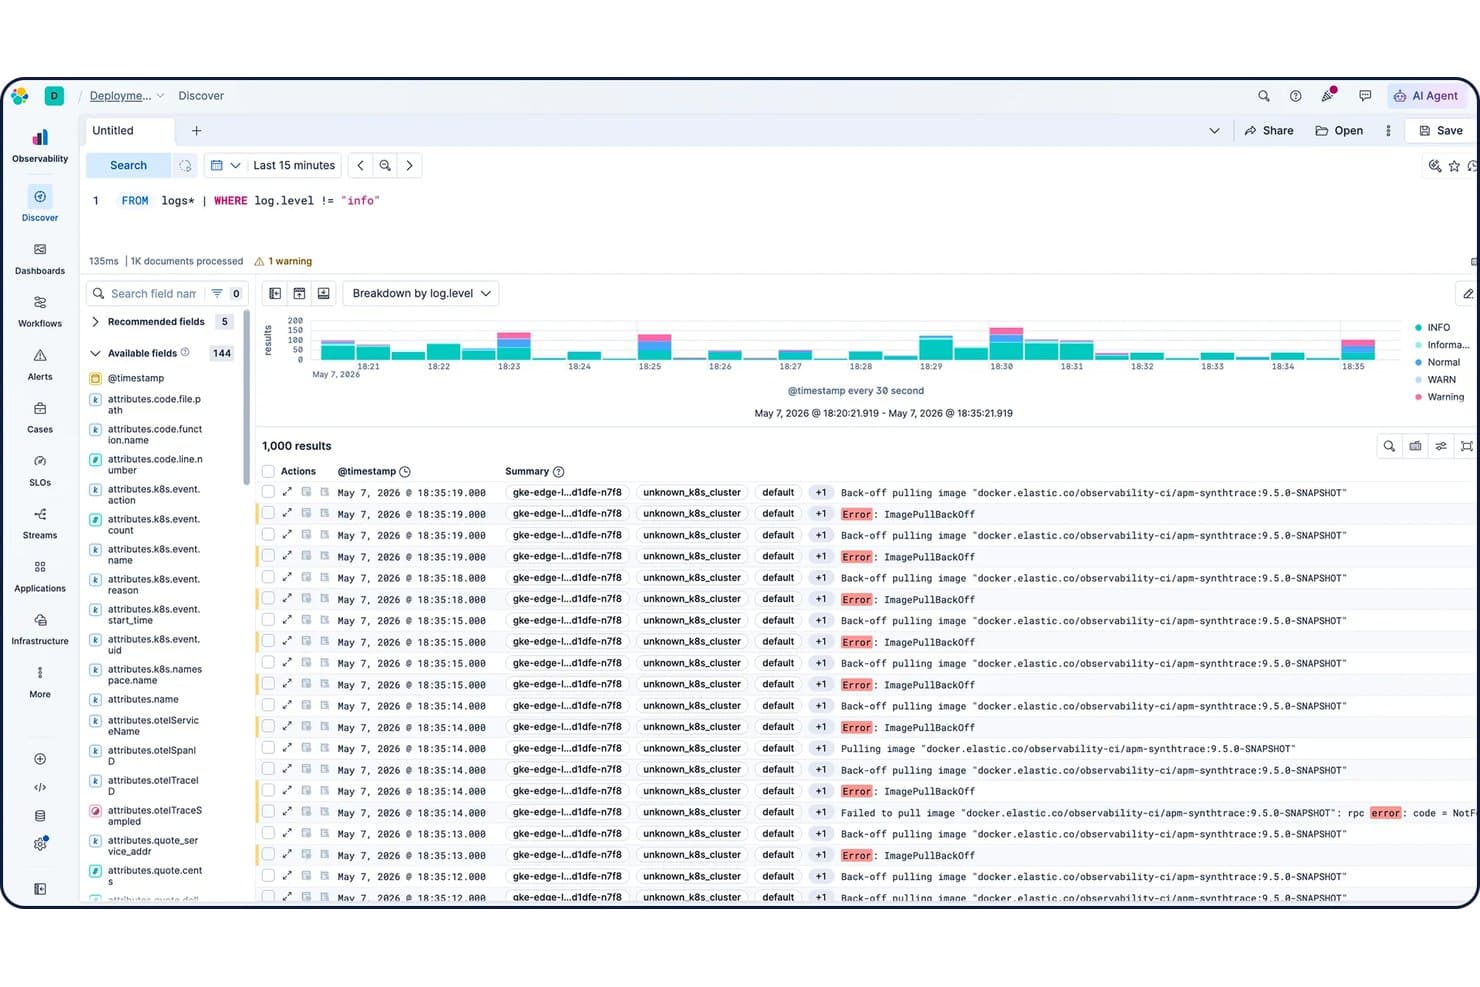Screen dimensions: 1480x987
Task: Step to previous time window
Action: click(361, 165)
